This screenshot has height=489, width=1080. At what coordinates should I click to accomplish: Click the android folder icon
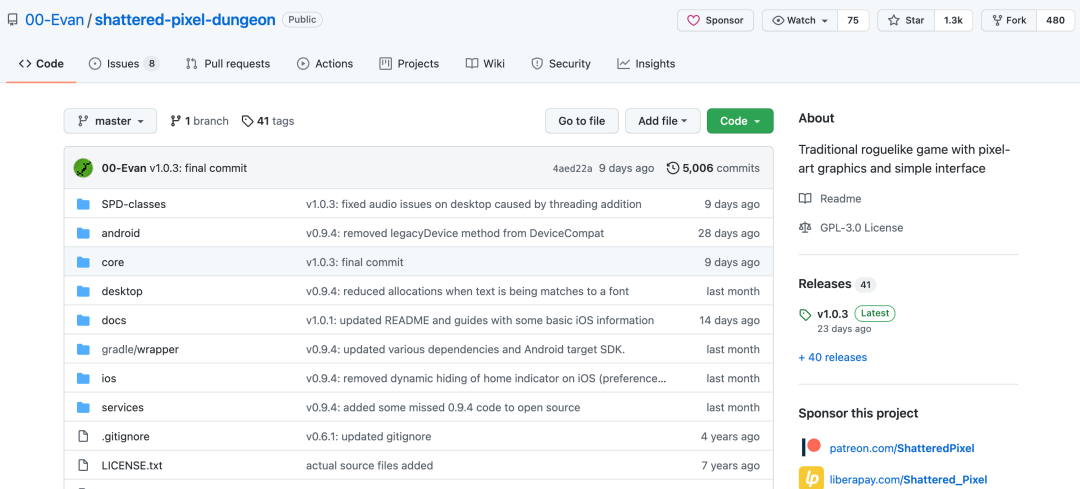[x=83, y=233]
